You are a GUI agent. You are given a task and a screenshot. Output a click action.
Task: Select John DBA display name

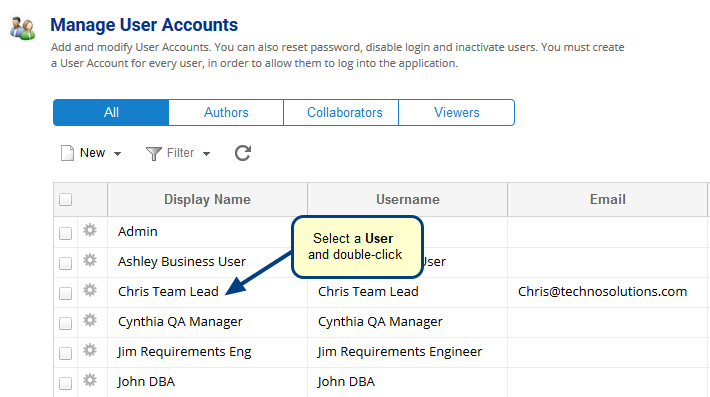tap(146, 382)
